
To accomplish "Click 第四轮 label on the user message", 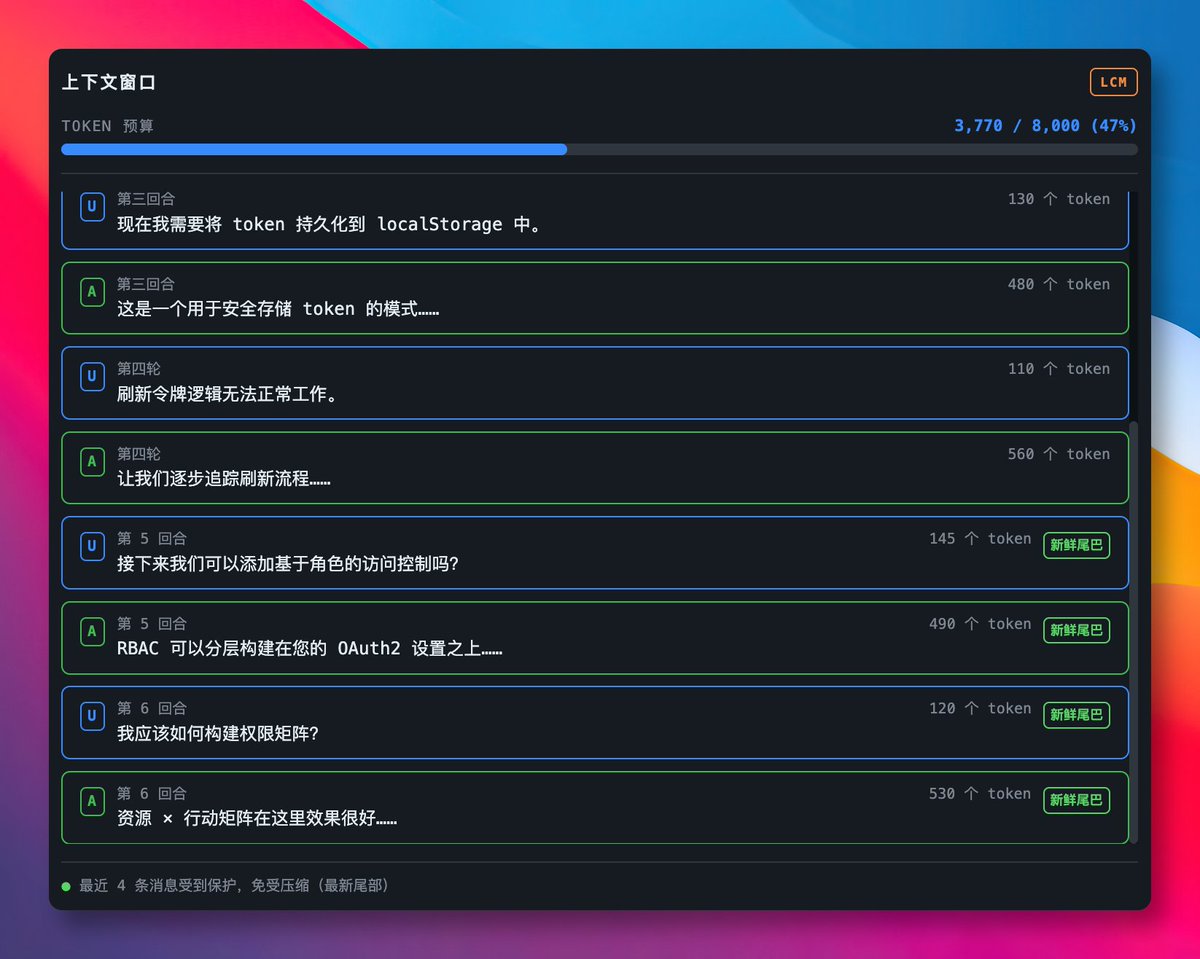I will point(138,369).
